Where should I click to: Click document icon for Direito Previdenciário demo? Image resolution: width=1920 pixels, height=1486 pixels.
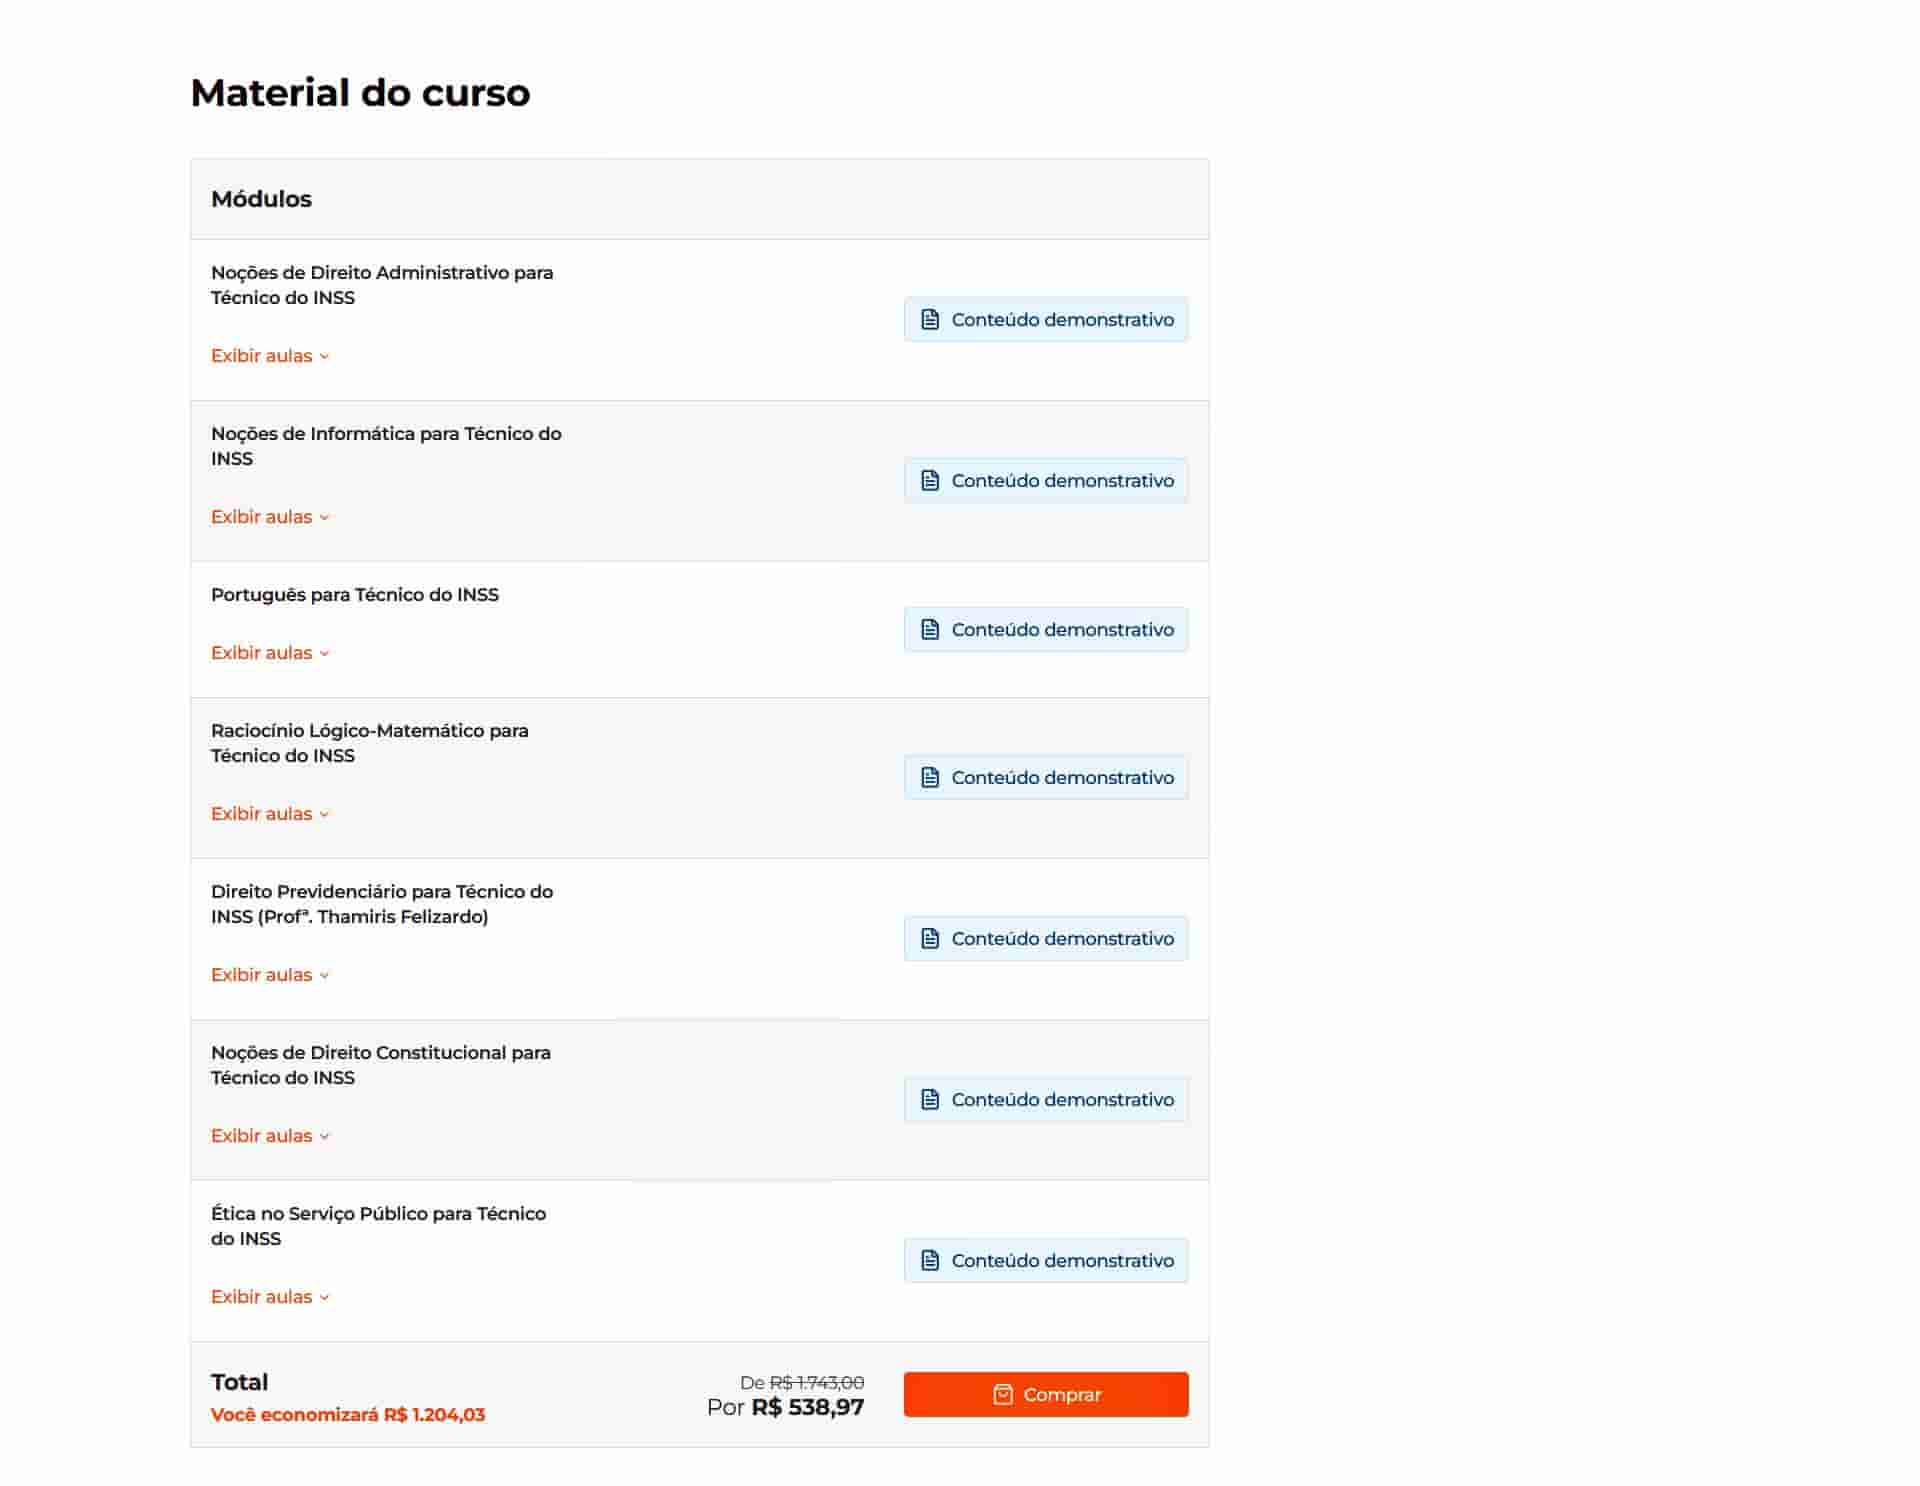[x=930, y=939]
